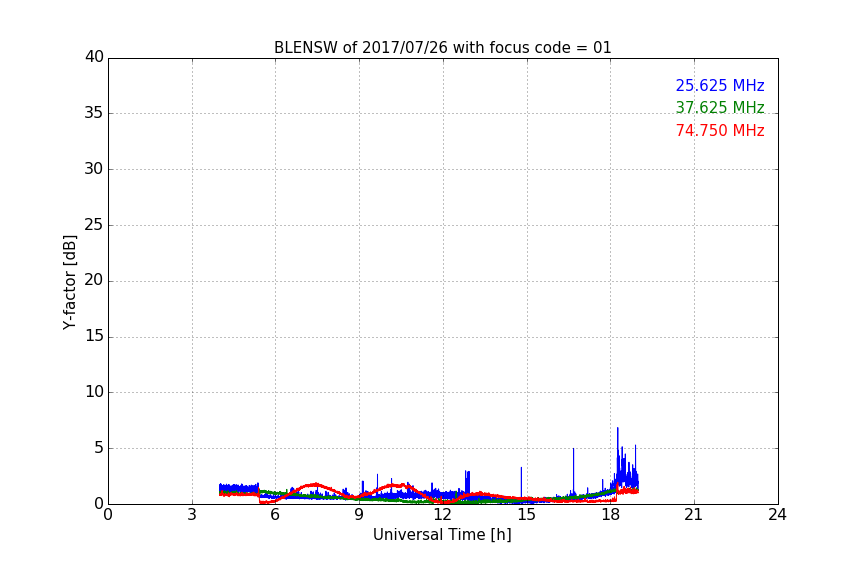Select the blue 25.625 MHz legend label
864x576 pixels.
tap(720, 85)
